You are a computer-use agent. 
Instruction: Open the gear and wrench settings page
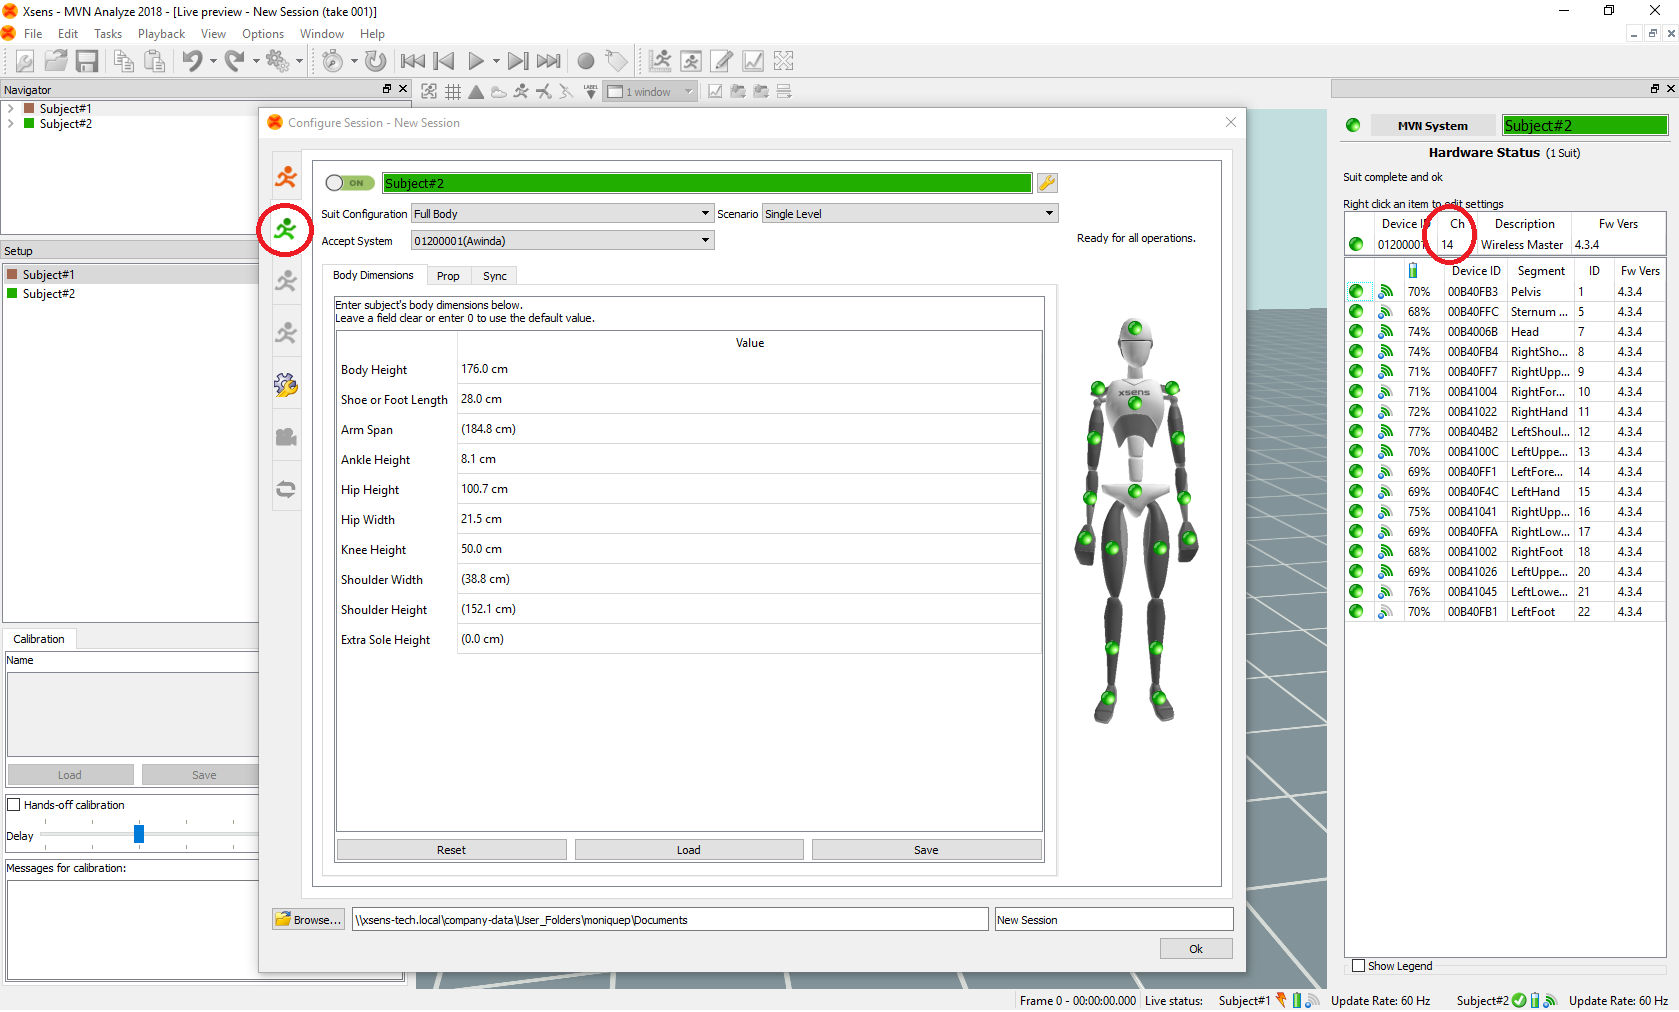[286, 385]
